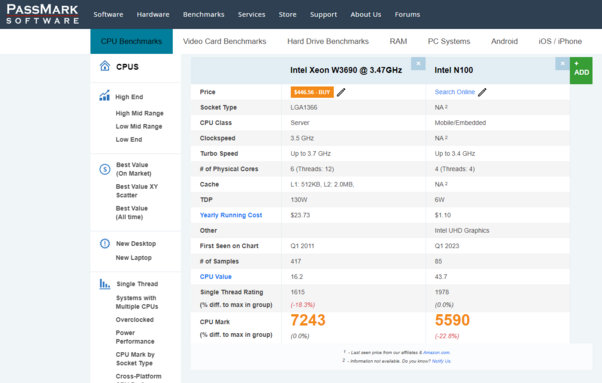Click the Single Thread bar chart icon

click(x=104, y=284)
